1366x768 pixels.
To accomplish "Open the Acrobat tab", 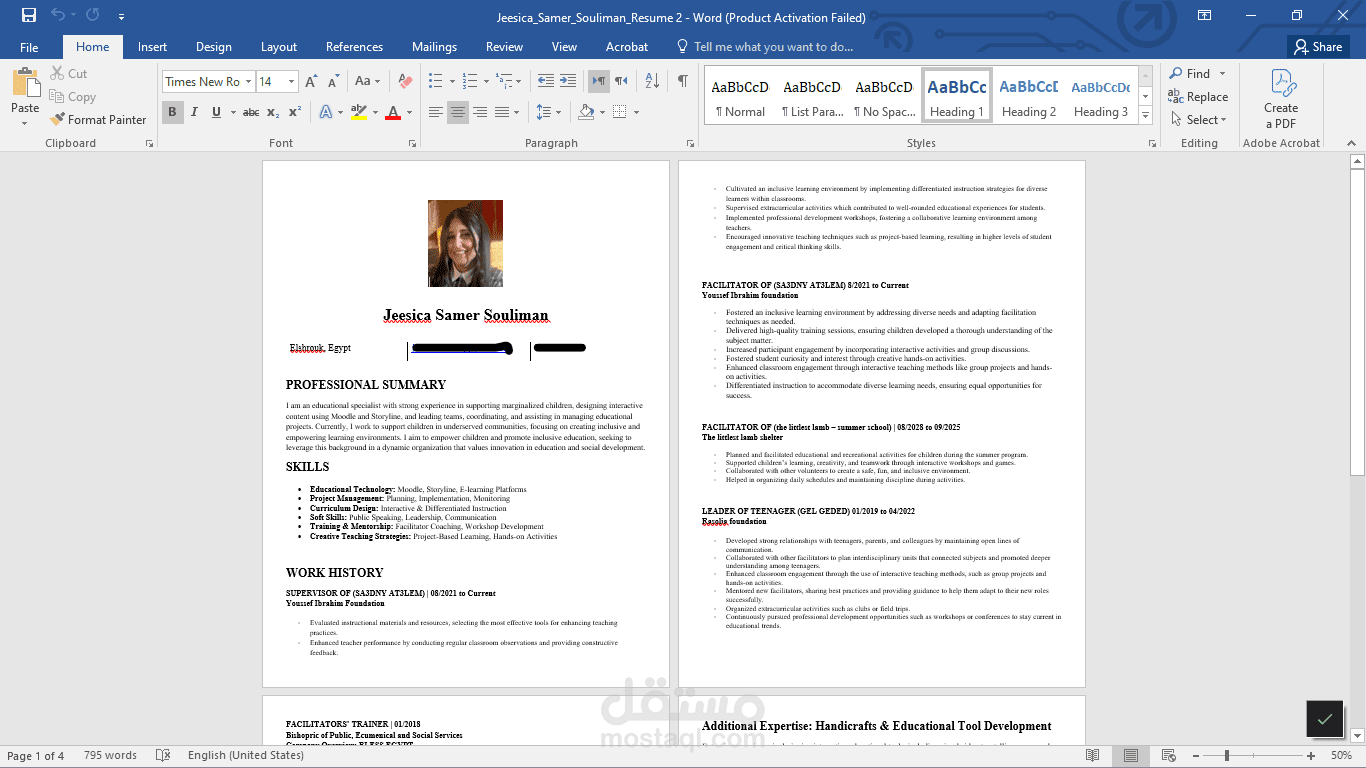I will 627,47.
